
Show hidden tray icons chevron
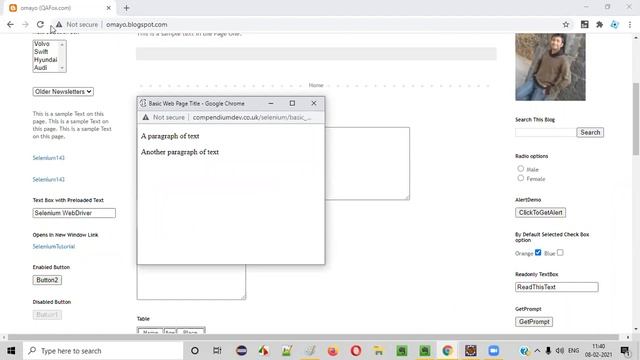[537, 351]
